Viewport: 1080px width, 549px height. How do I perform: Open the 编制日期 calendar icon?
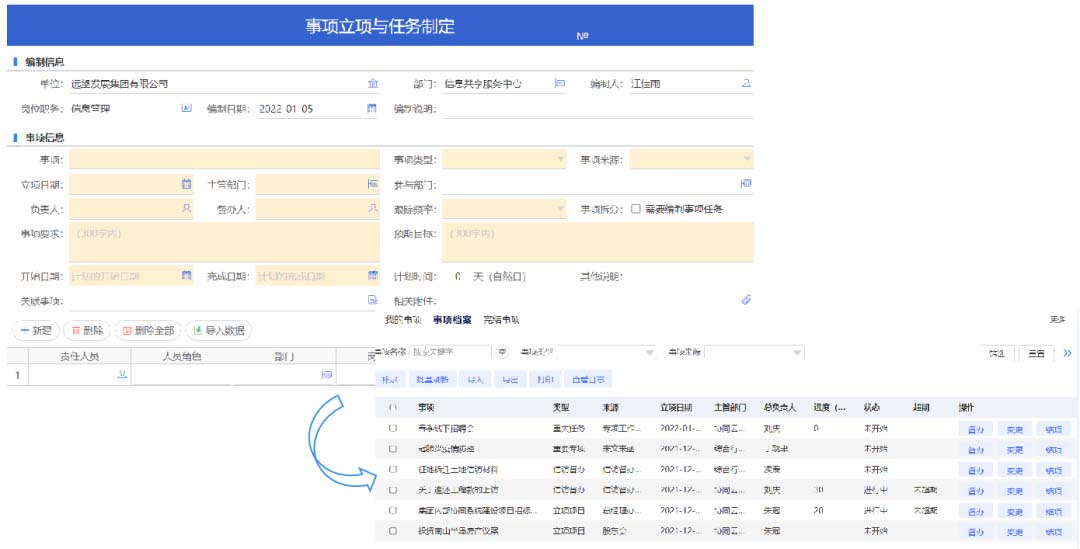pos(373,108)
